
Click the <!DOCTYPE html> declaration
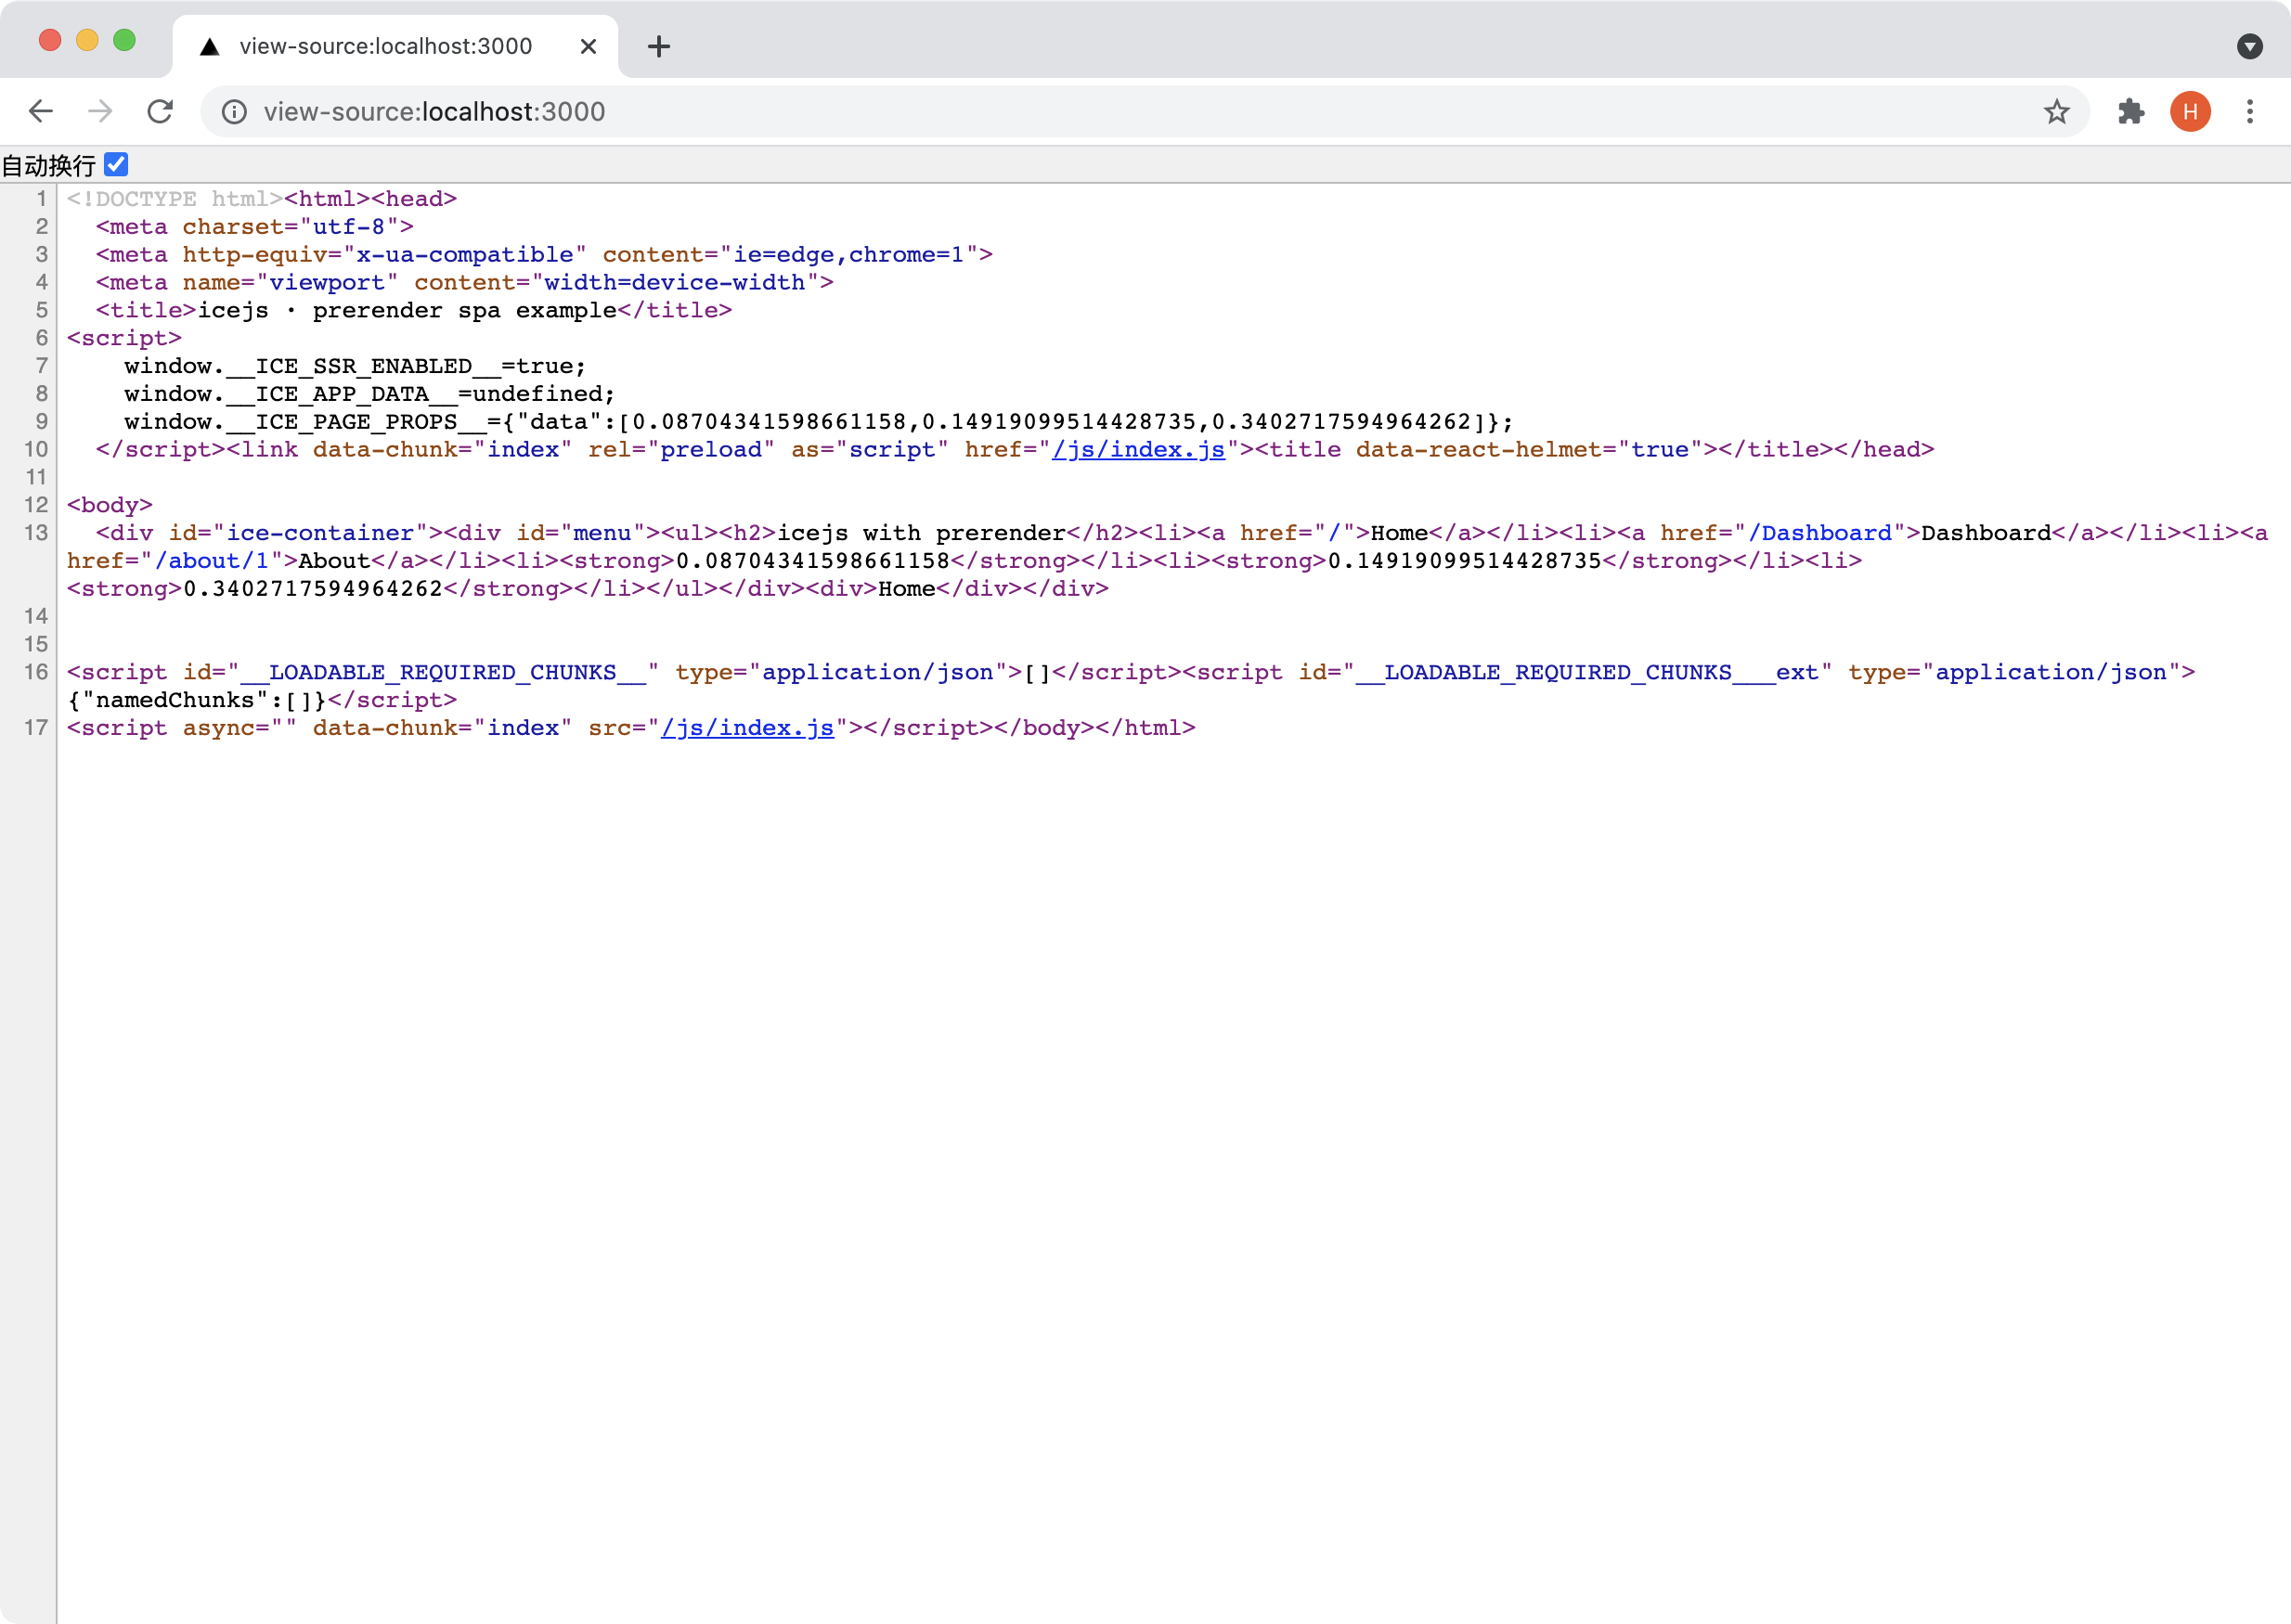(175, 199)
